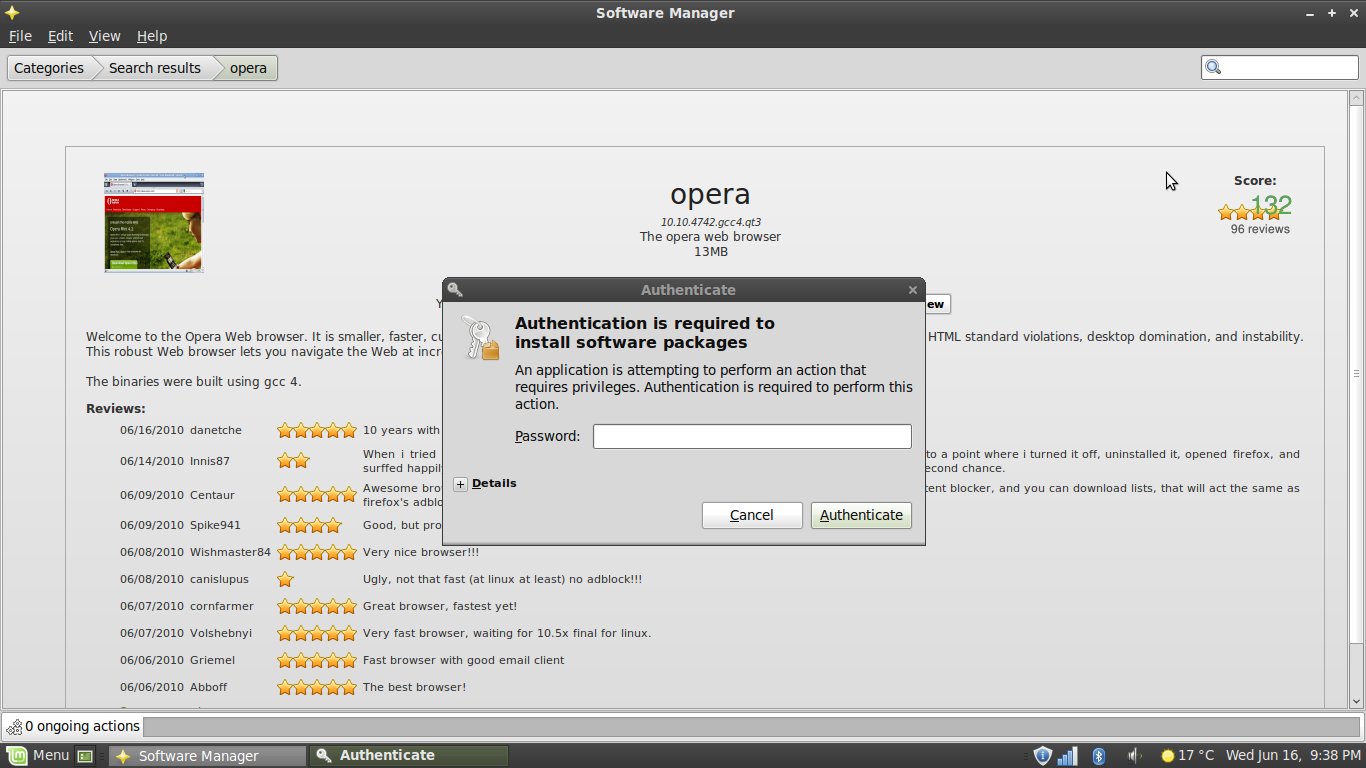
Task: Open the Edit menu
Action: click(60, 36)
